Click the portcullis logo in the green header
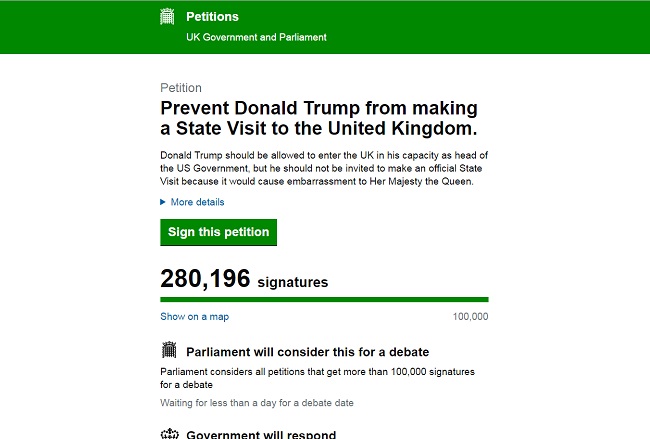Screen dimensions: 650x439 (168, 17)
